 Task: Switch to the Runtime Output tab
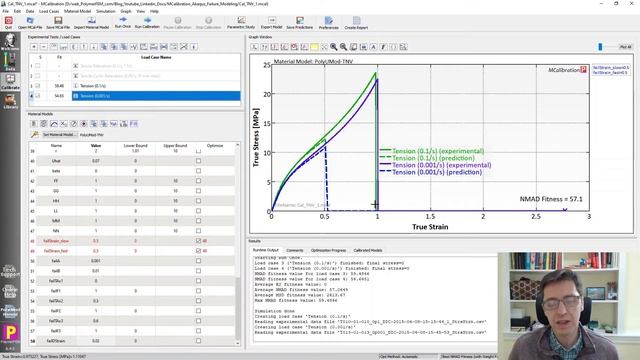265,250
